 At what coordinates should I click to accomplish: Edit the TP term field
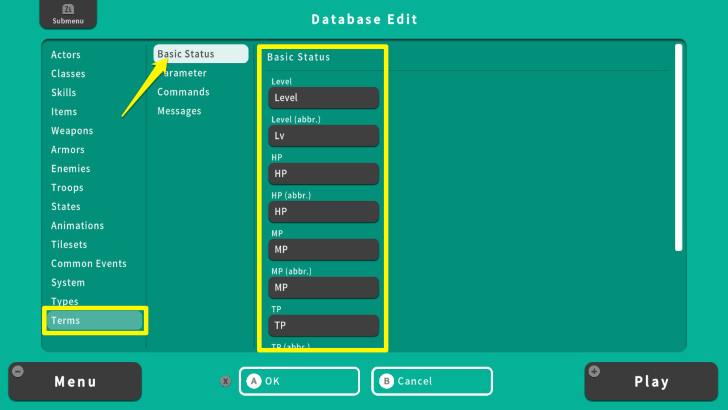[x=324, y=326]
